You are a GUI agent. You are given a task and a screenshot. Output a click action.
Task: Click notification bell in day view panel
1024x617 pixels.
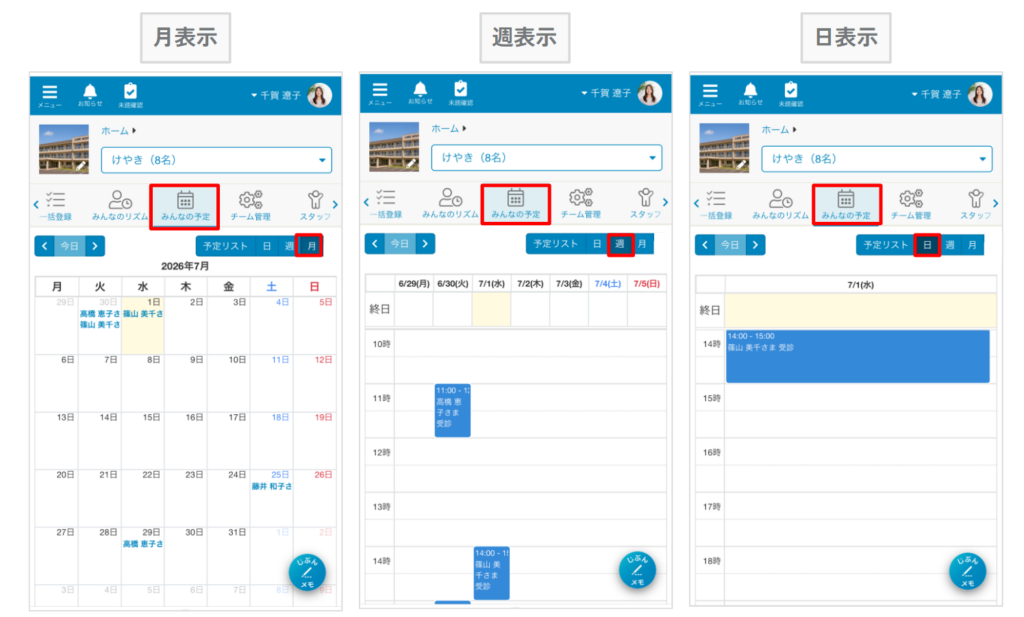pos(750,95)
